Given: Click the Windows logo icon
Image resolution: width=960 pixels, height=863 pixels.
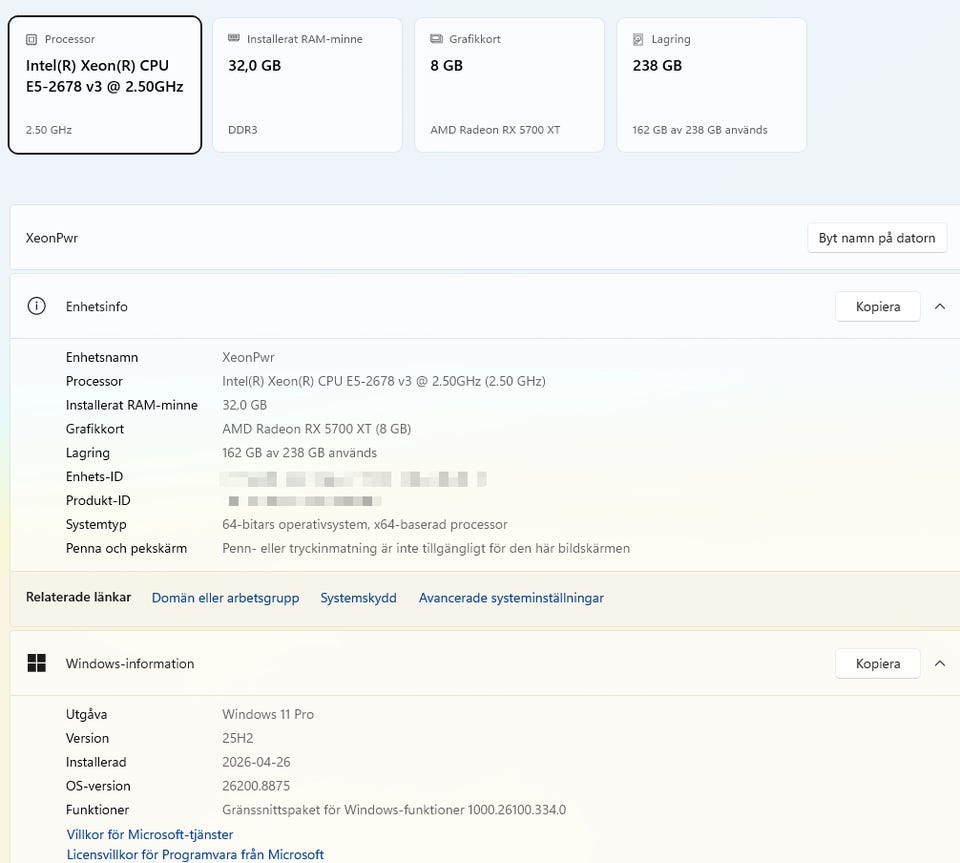Looking at the screenshot, I should pos(37,663).
